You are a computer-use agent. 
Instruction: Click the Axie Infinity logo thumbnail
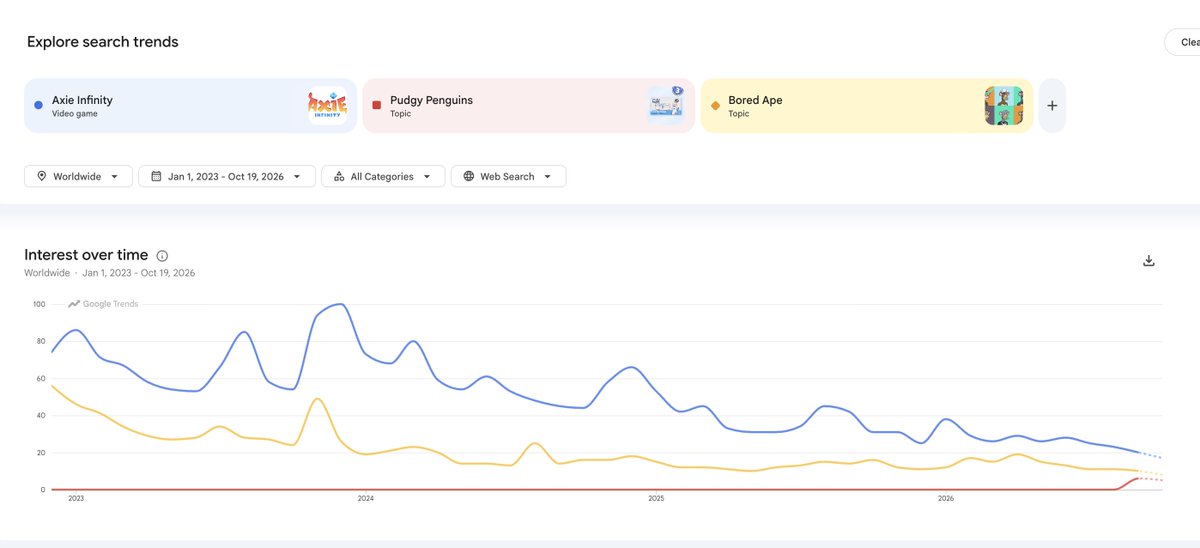[x=327, y=106]
